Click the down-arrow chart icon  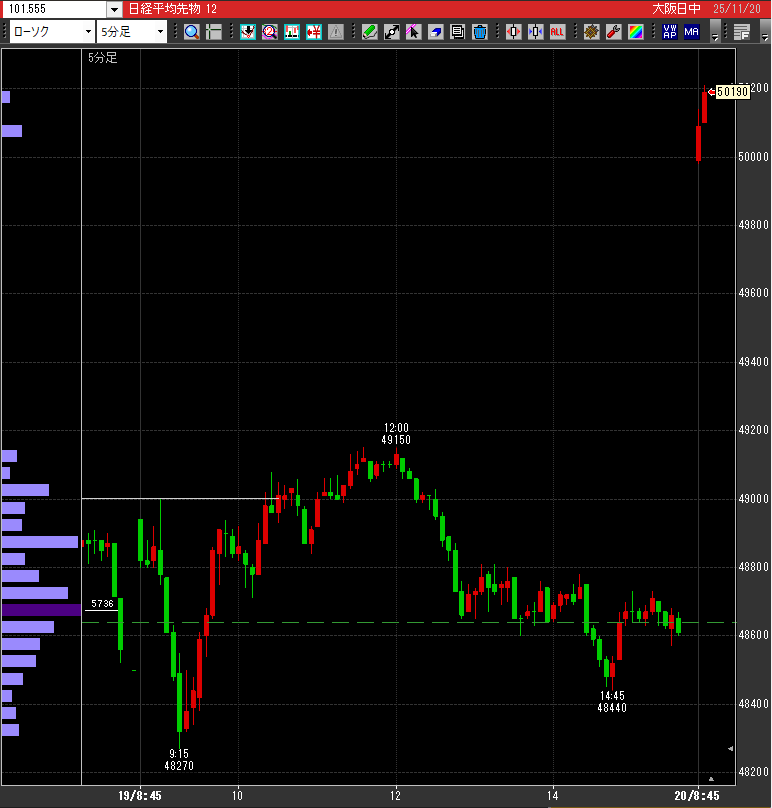(248, 32)
